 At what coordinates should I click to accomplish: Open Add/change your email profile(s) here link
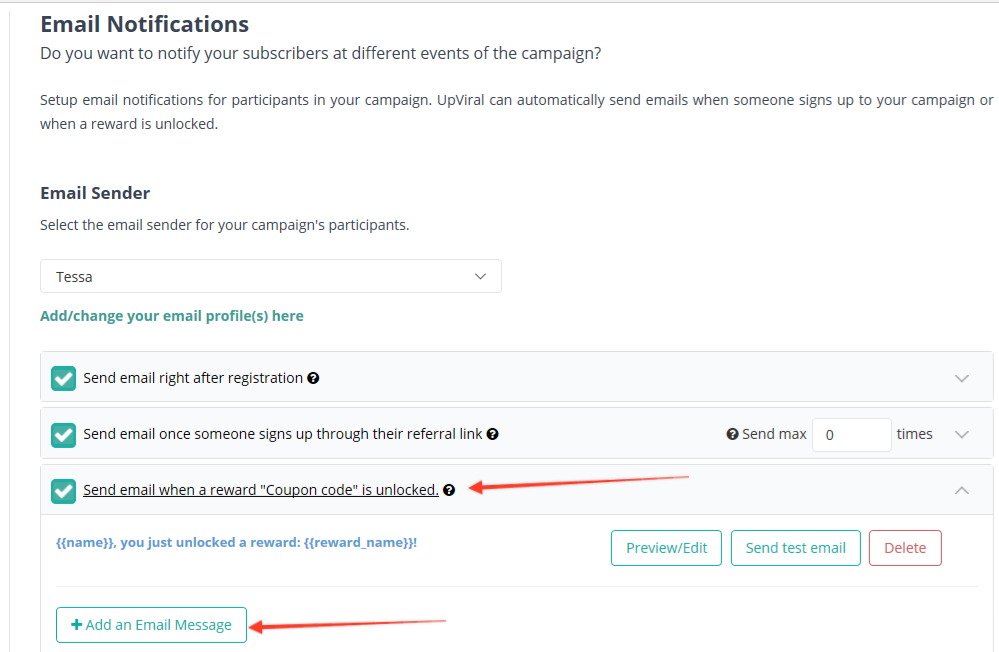pyautogui.click(x=172, y=316)
